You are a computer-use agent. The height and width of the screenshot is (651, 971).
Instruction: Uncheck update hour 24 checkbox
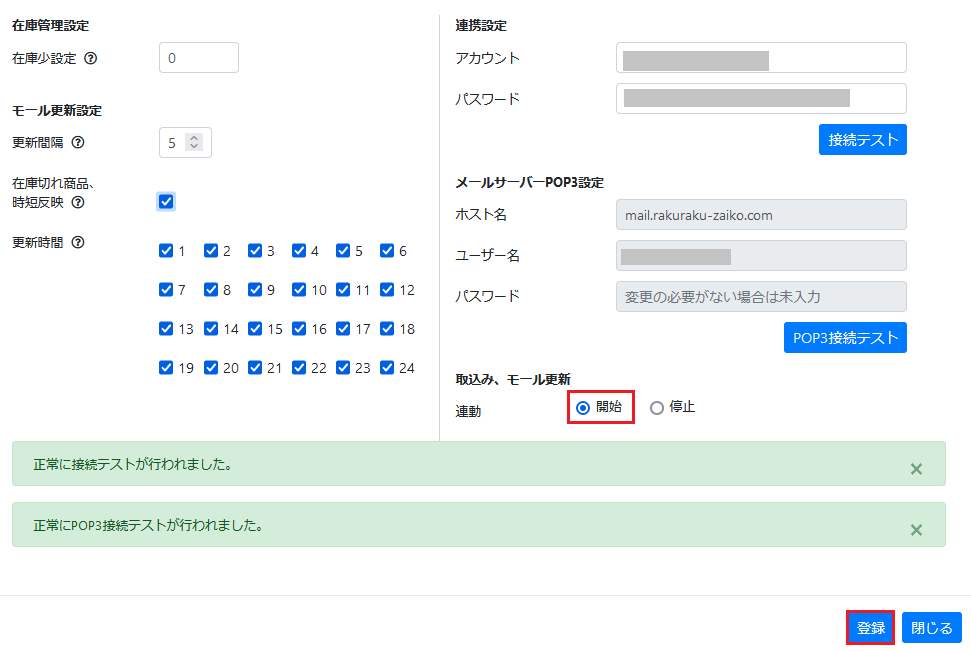pyautogui.click(x=386, y=367)
